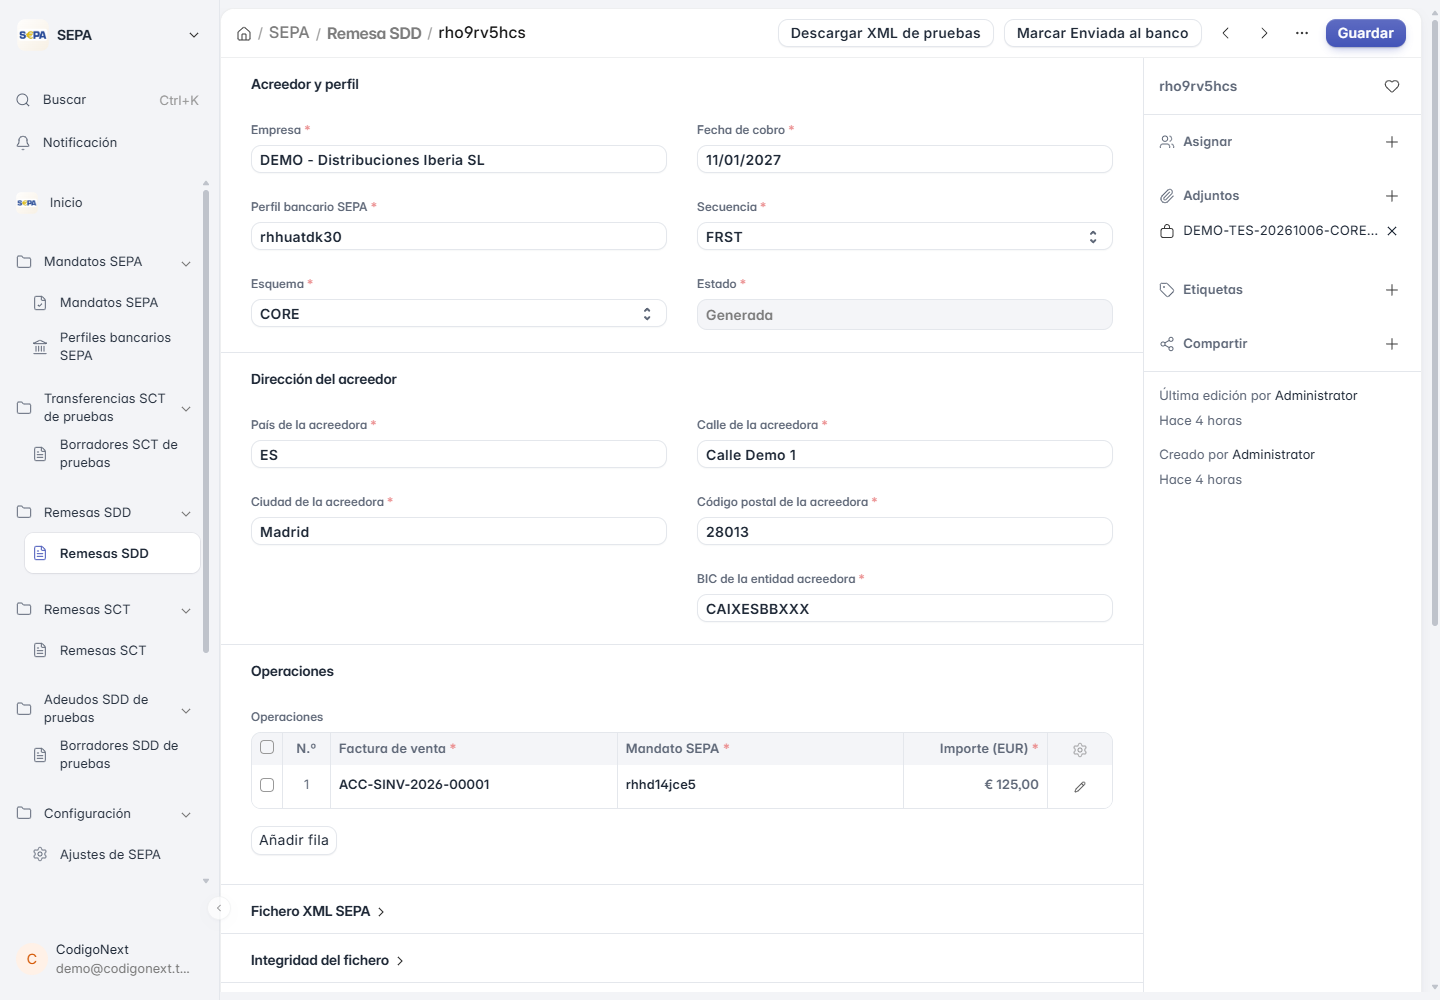Open Borradores SDD de pruebas
Viewport: 1440px width, 1000px height.
(x=112, y=755)
